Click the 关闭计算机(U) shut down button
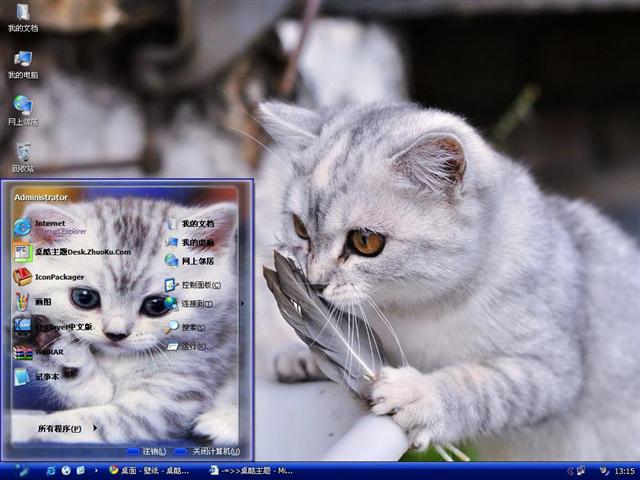This screenshot has height=480, width=640. coord(207,451)
